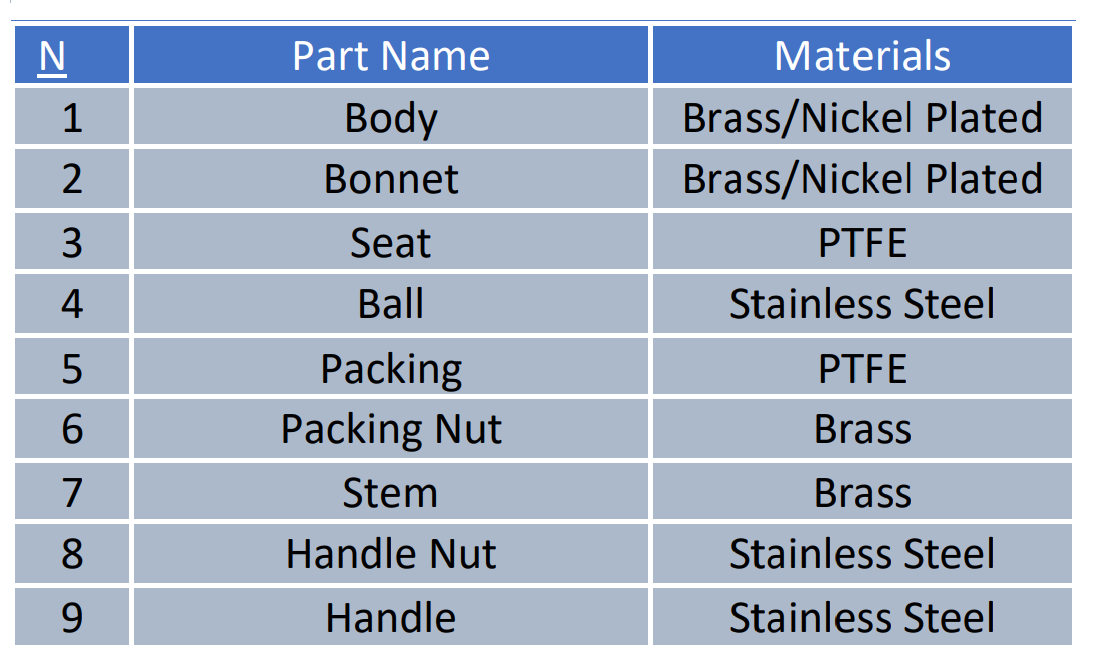This screenshot has height=664, width=1094.
Task: Click the Packing Nut row's Brass cell
Action: (862, 430)
